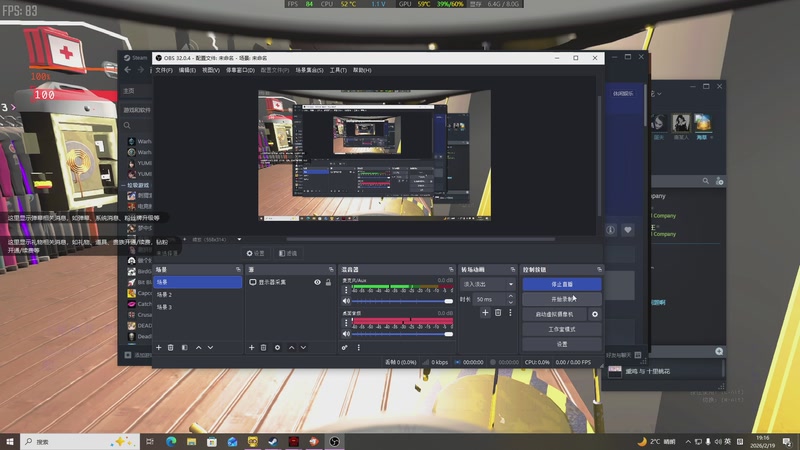Open 场景集合(S) menu in OBS

pos(309,70)
